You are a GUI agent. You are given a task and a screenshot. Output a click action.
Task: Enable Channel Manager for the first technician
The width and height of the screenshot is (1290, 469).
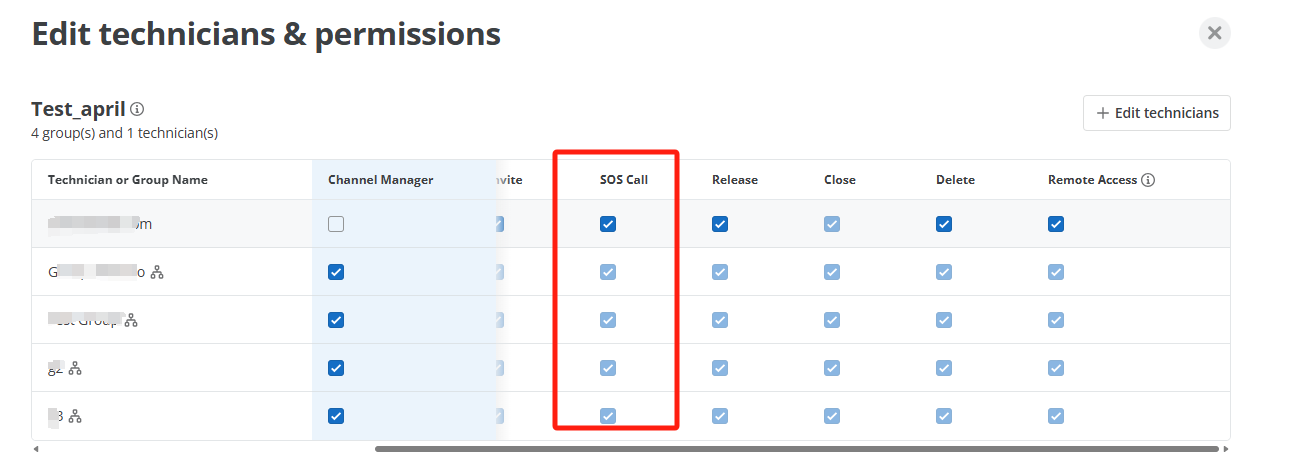[x=336, y=224]
